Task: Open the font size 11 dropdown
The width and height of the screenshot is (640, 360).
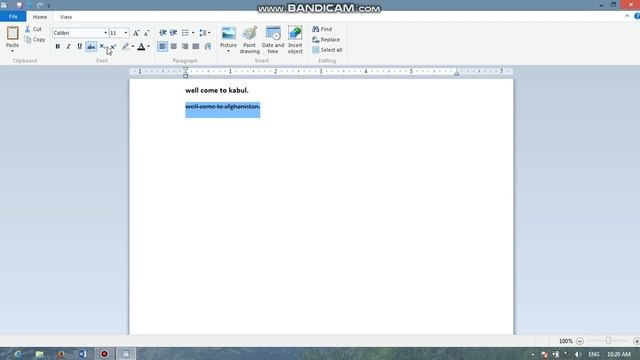Action: click(x=126, y=33)
